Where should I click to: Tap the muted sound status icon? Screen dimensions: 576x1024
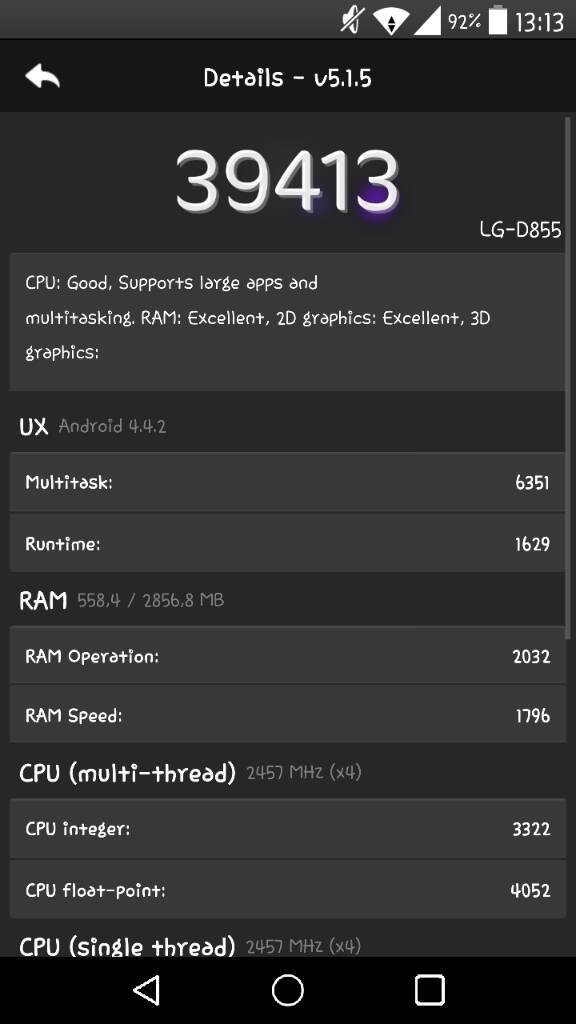coord(353,22)
